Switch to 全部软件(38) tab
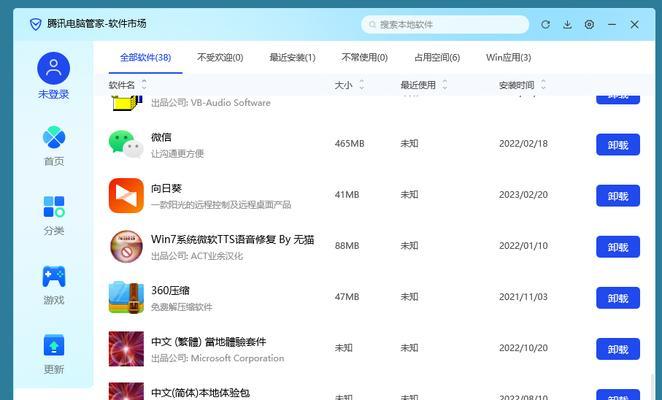This screenshot has height=400, width=662. click(x=145, y=57)
